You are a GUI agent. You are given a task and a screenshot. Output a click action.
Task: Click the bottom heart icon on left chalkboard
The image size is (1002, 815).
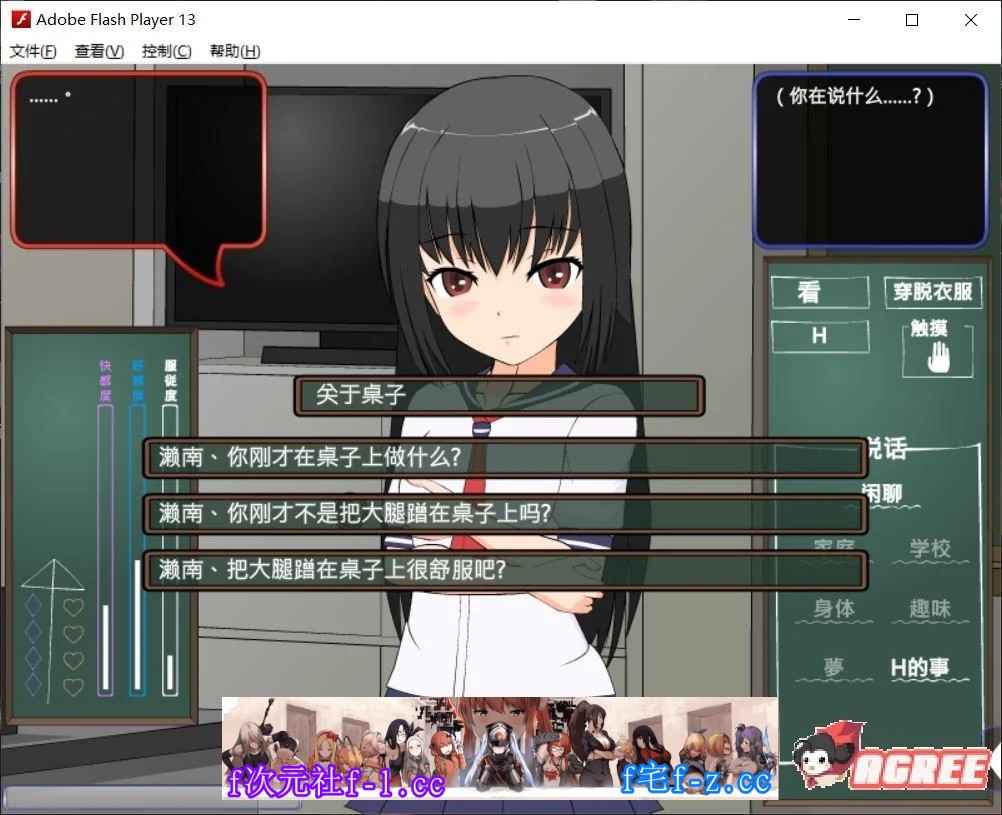pos(73,687)
